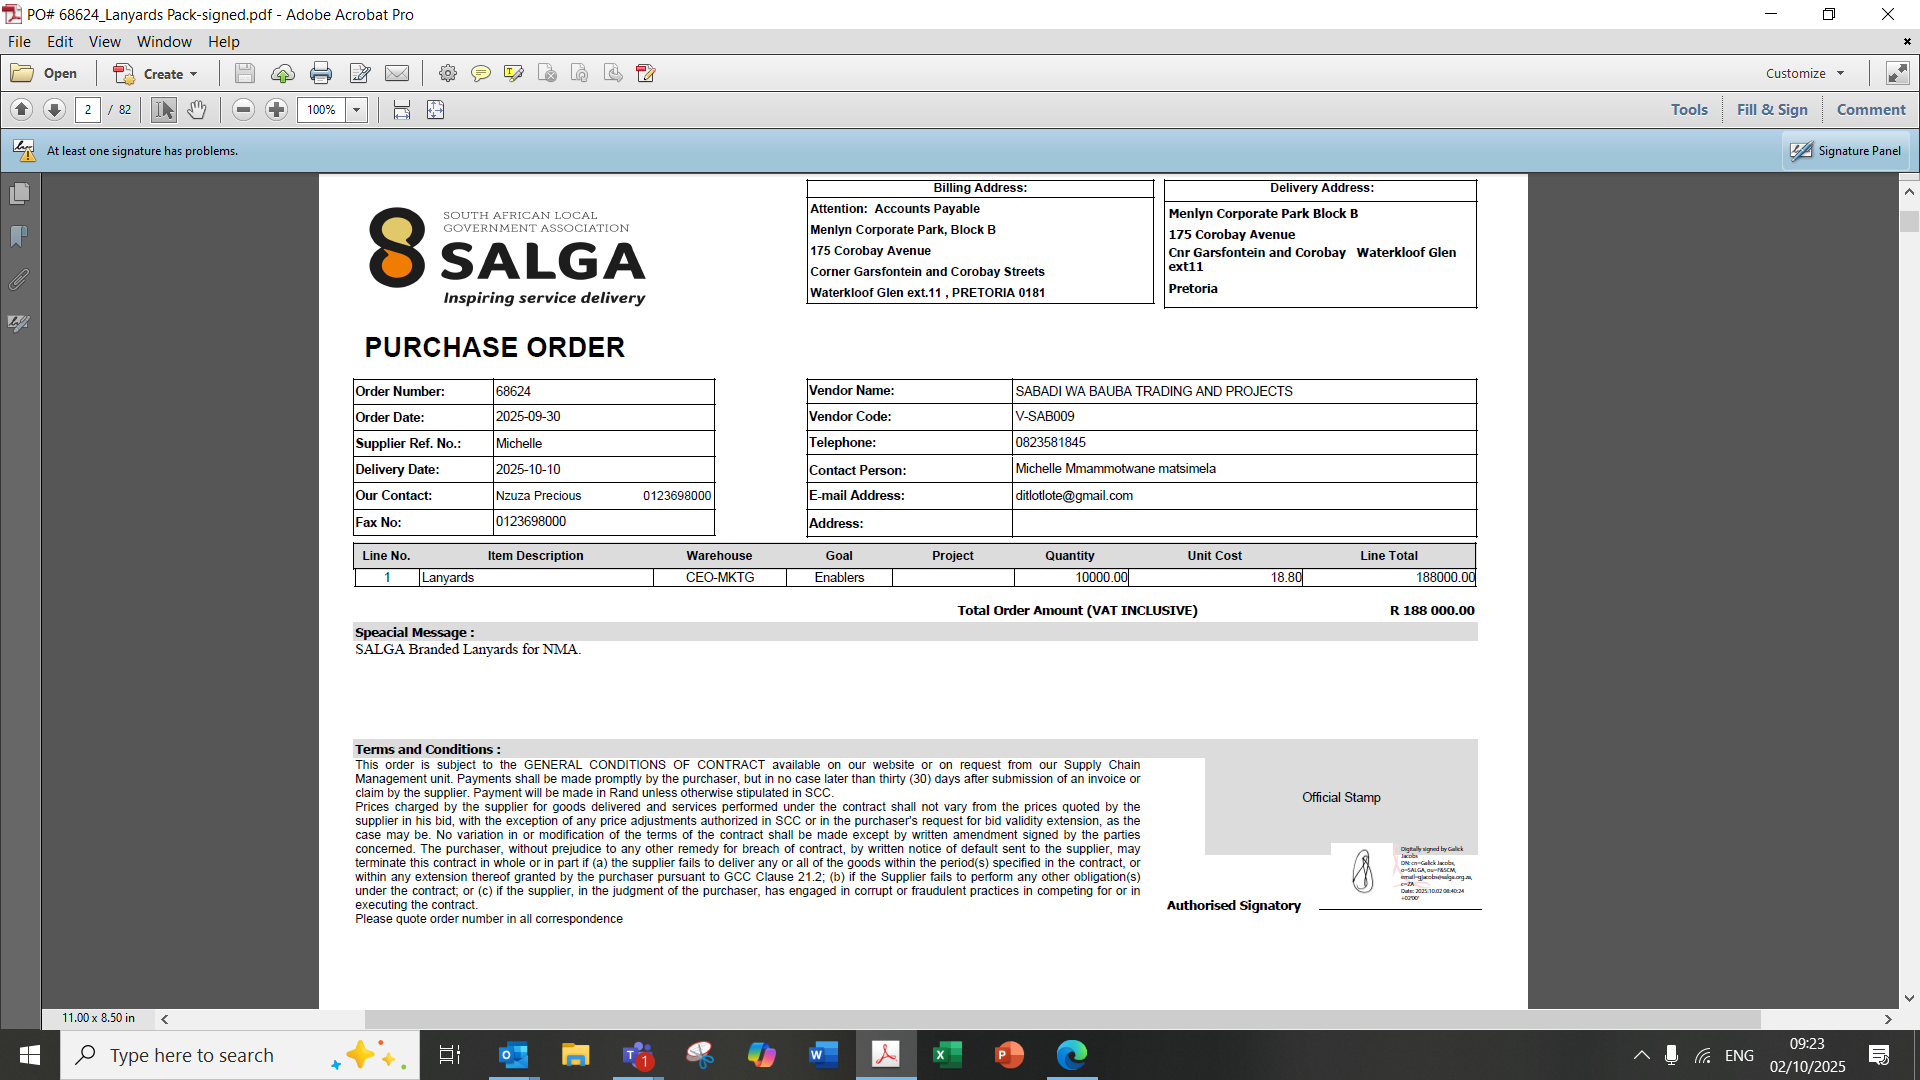The image size is (1920, 1080).
Task: Click the Fit Width scrolling icon
Action: click(x=402, y=110)
